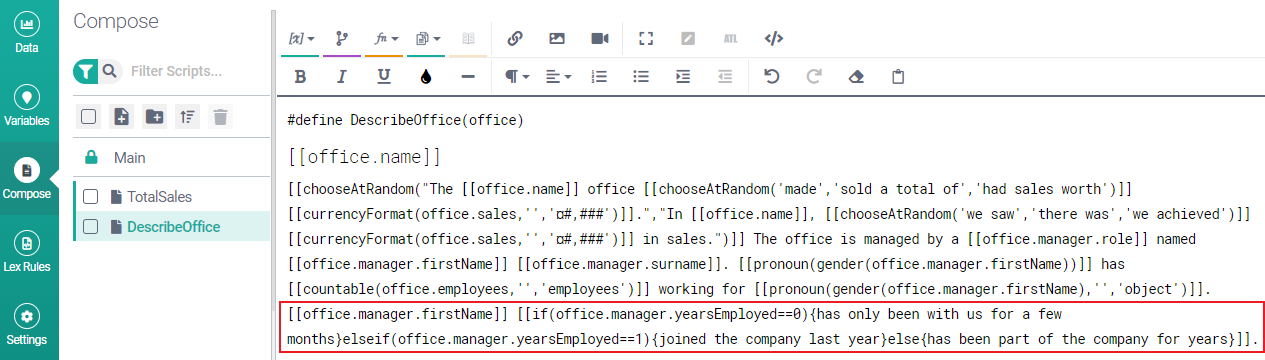Redo the last undone edit
This screenshot has width=1265, height=360.
(x=814, y=76)
